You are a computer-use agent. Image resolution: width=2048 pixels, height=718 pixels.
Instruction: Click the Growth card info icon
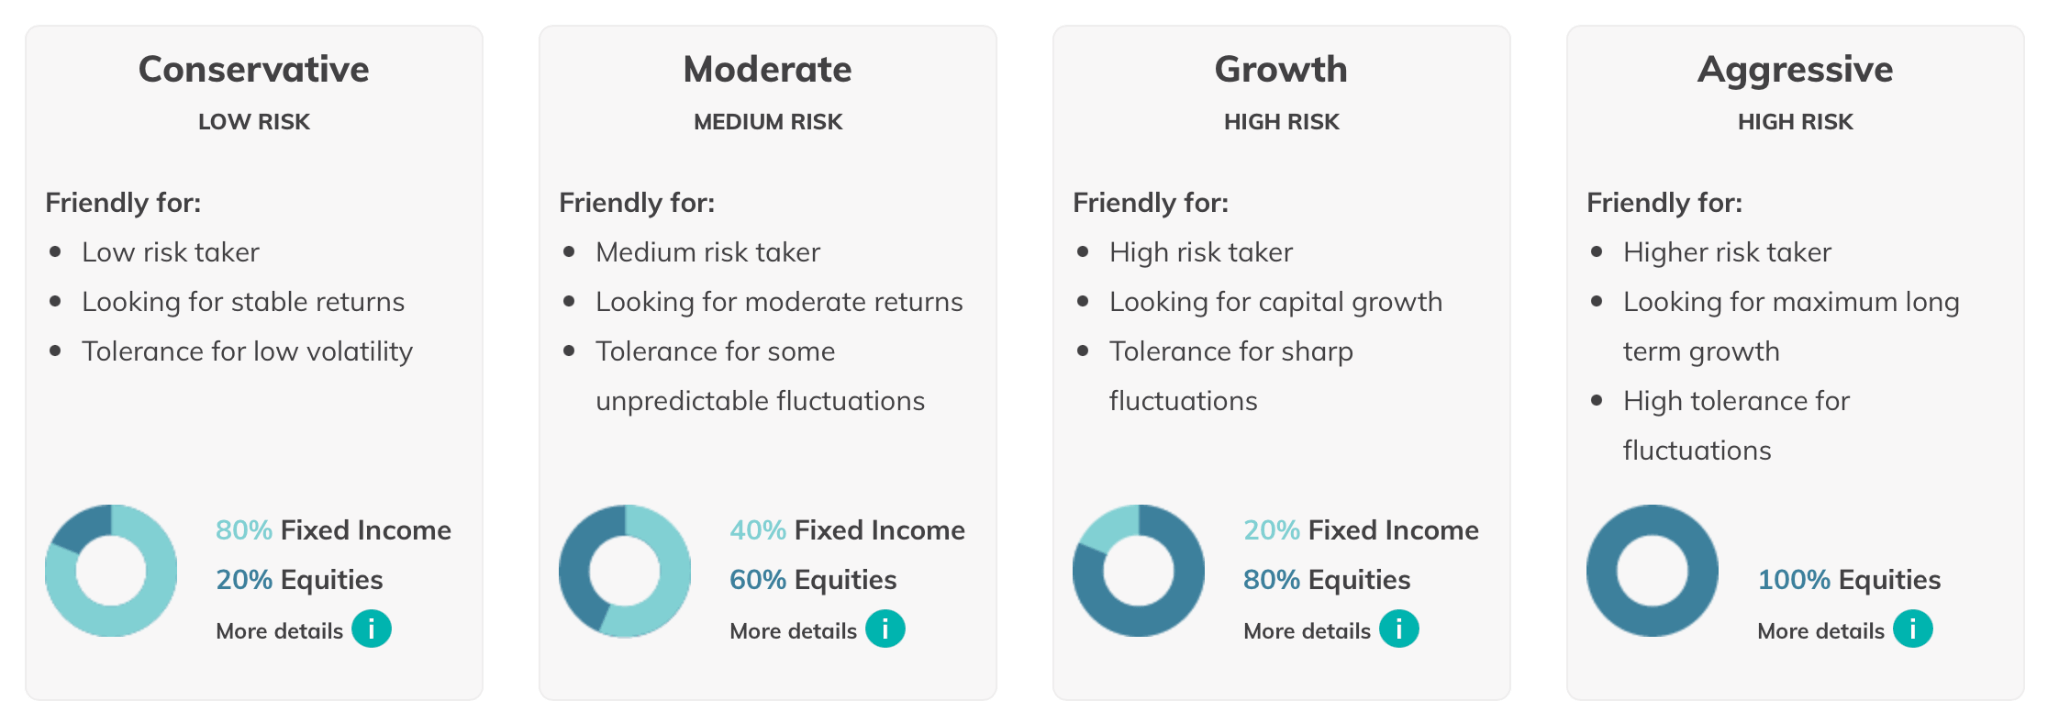coord(1399,629)
